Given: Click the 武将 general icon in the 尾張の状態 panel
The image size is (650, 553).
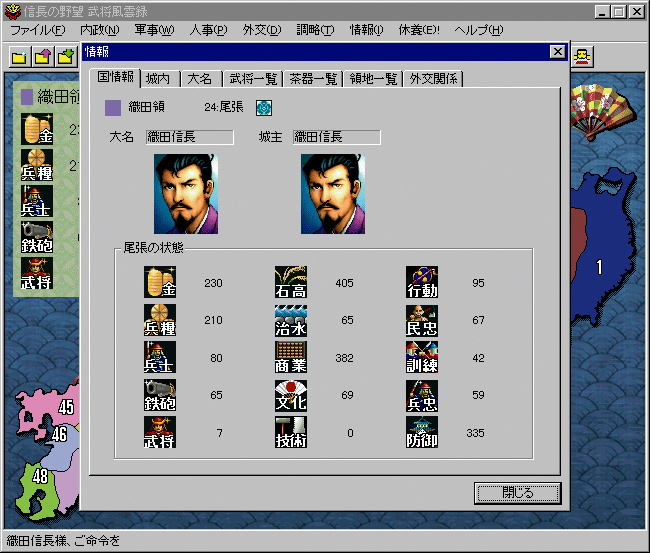Looking at the screenshot, I should (x=160, y=432).
